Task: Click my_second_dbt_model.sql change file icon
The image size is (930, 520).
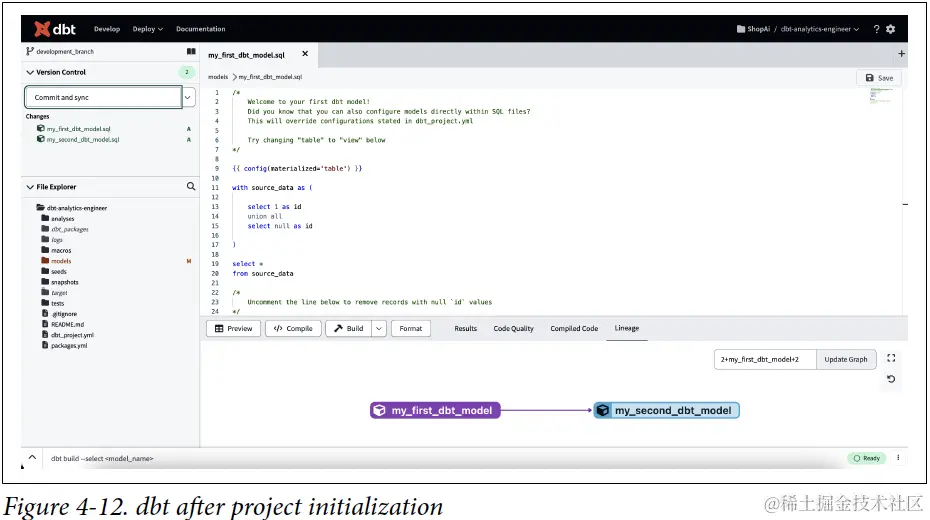Action: coord(41,139)
